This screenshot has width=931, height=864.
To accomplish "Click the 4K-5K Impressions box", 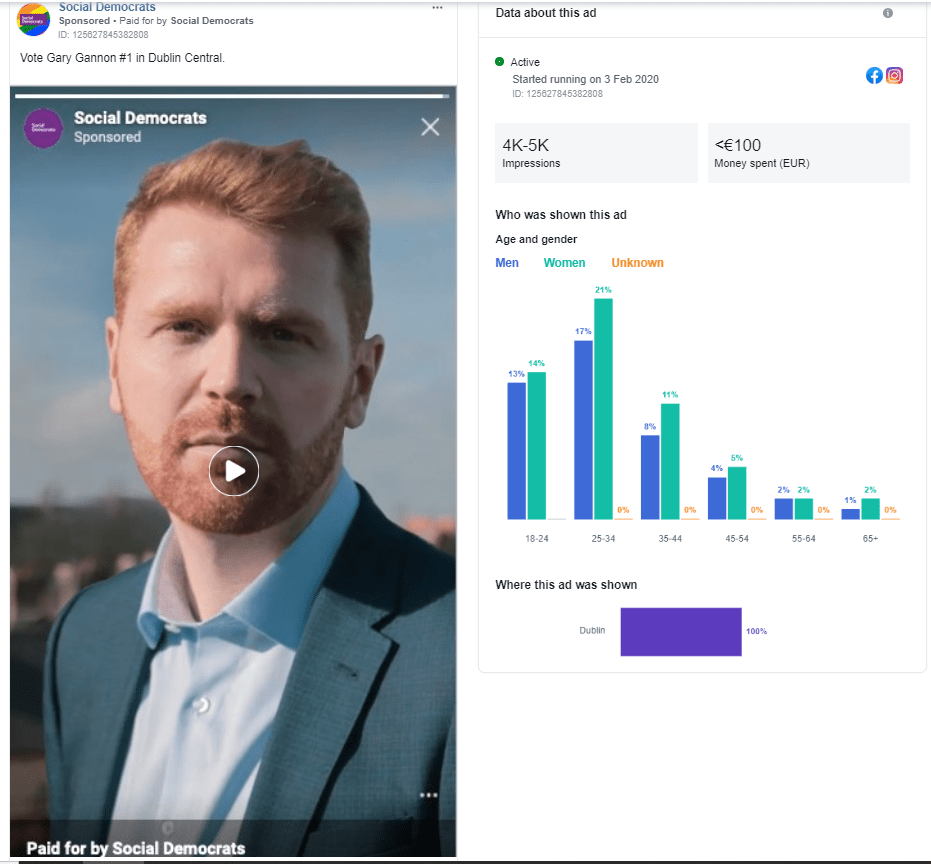I will pos(596,153).
